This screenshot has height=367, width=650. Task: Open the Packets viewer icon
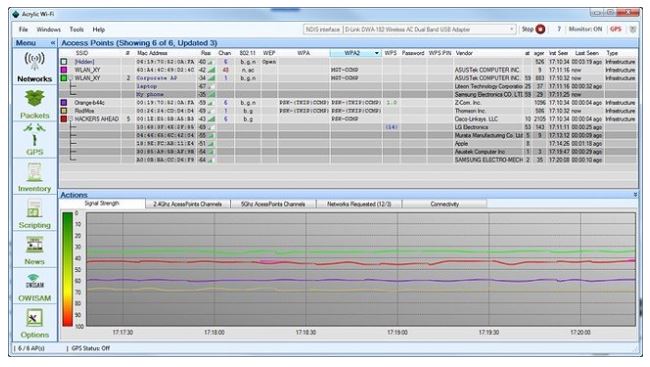click(34, 104)
